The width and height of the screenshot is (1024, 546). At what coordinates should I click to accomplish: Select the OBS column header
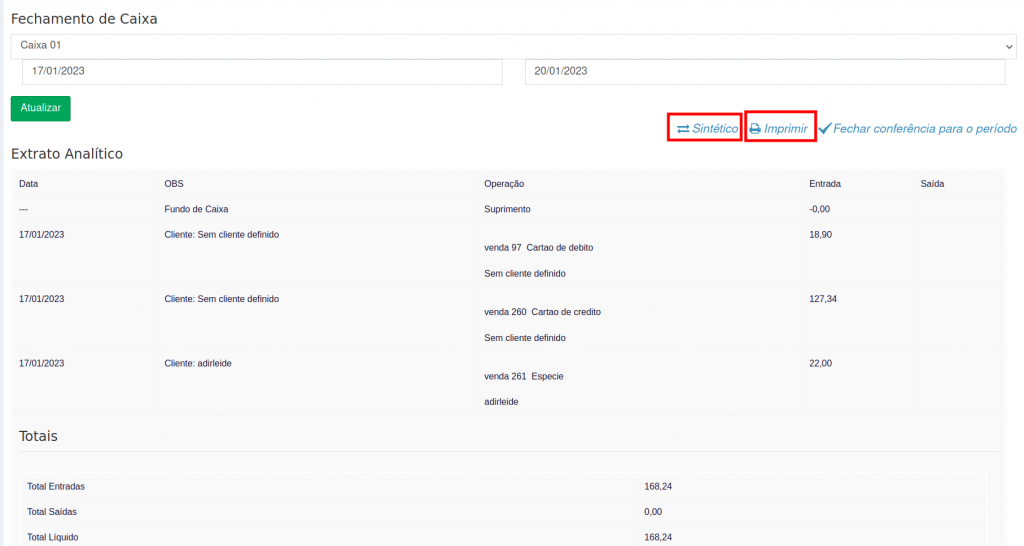point(174,184)
